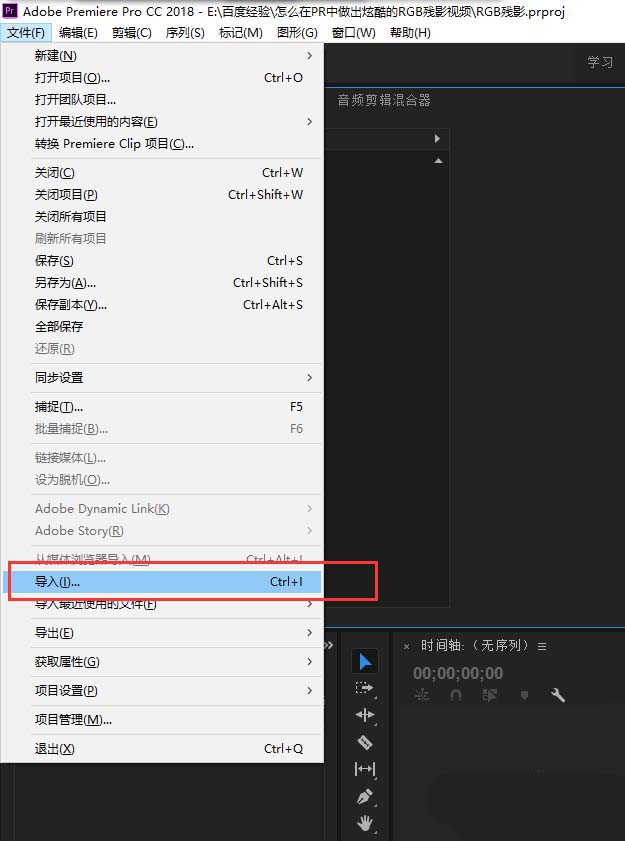Choose 全部保存 menu entry
The width and height of the screenshot is (625, 841).
coord(161,327)
